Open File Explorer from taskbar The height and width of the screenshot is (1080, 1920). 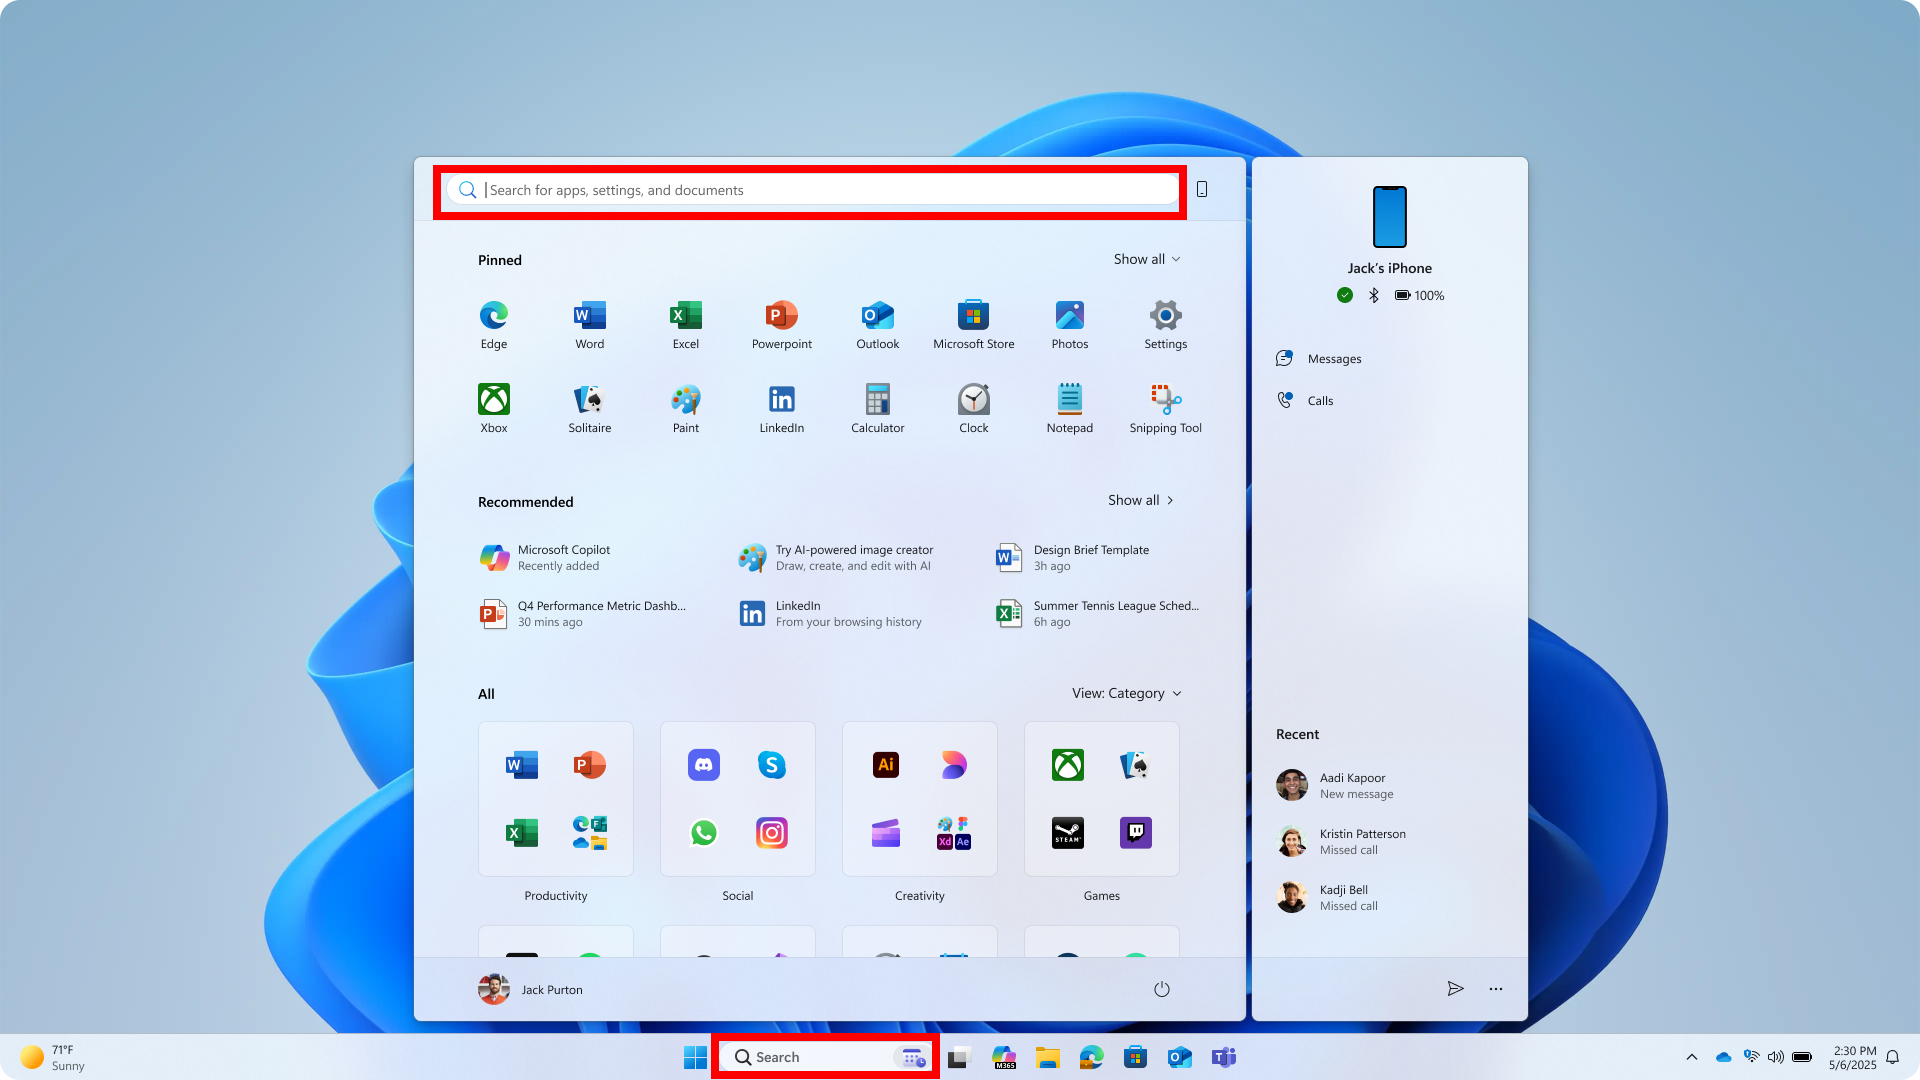1047,1057
